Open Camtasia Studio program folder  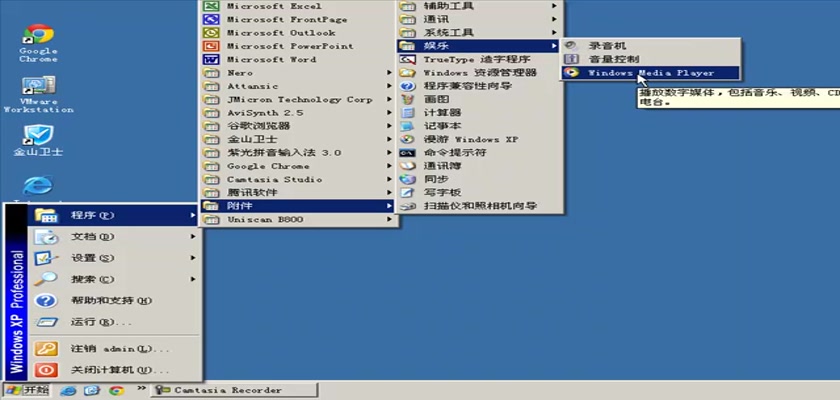click(x=299, y=179)
